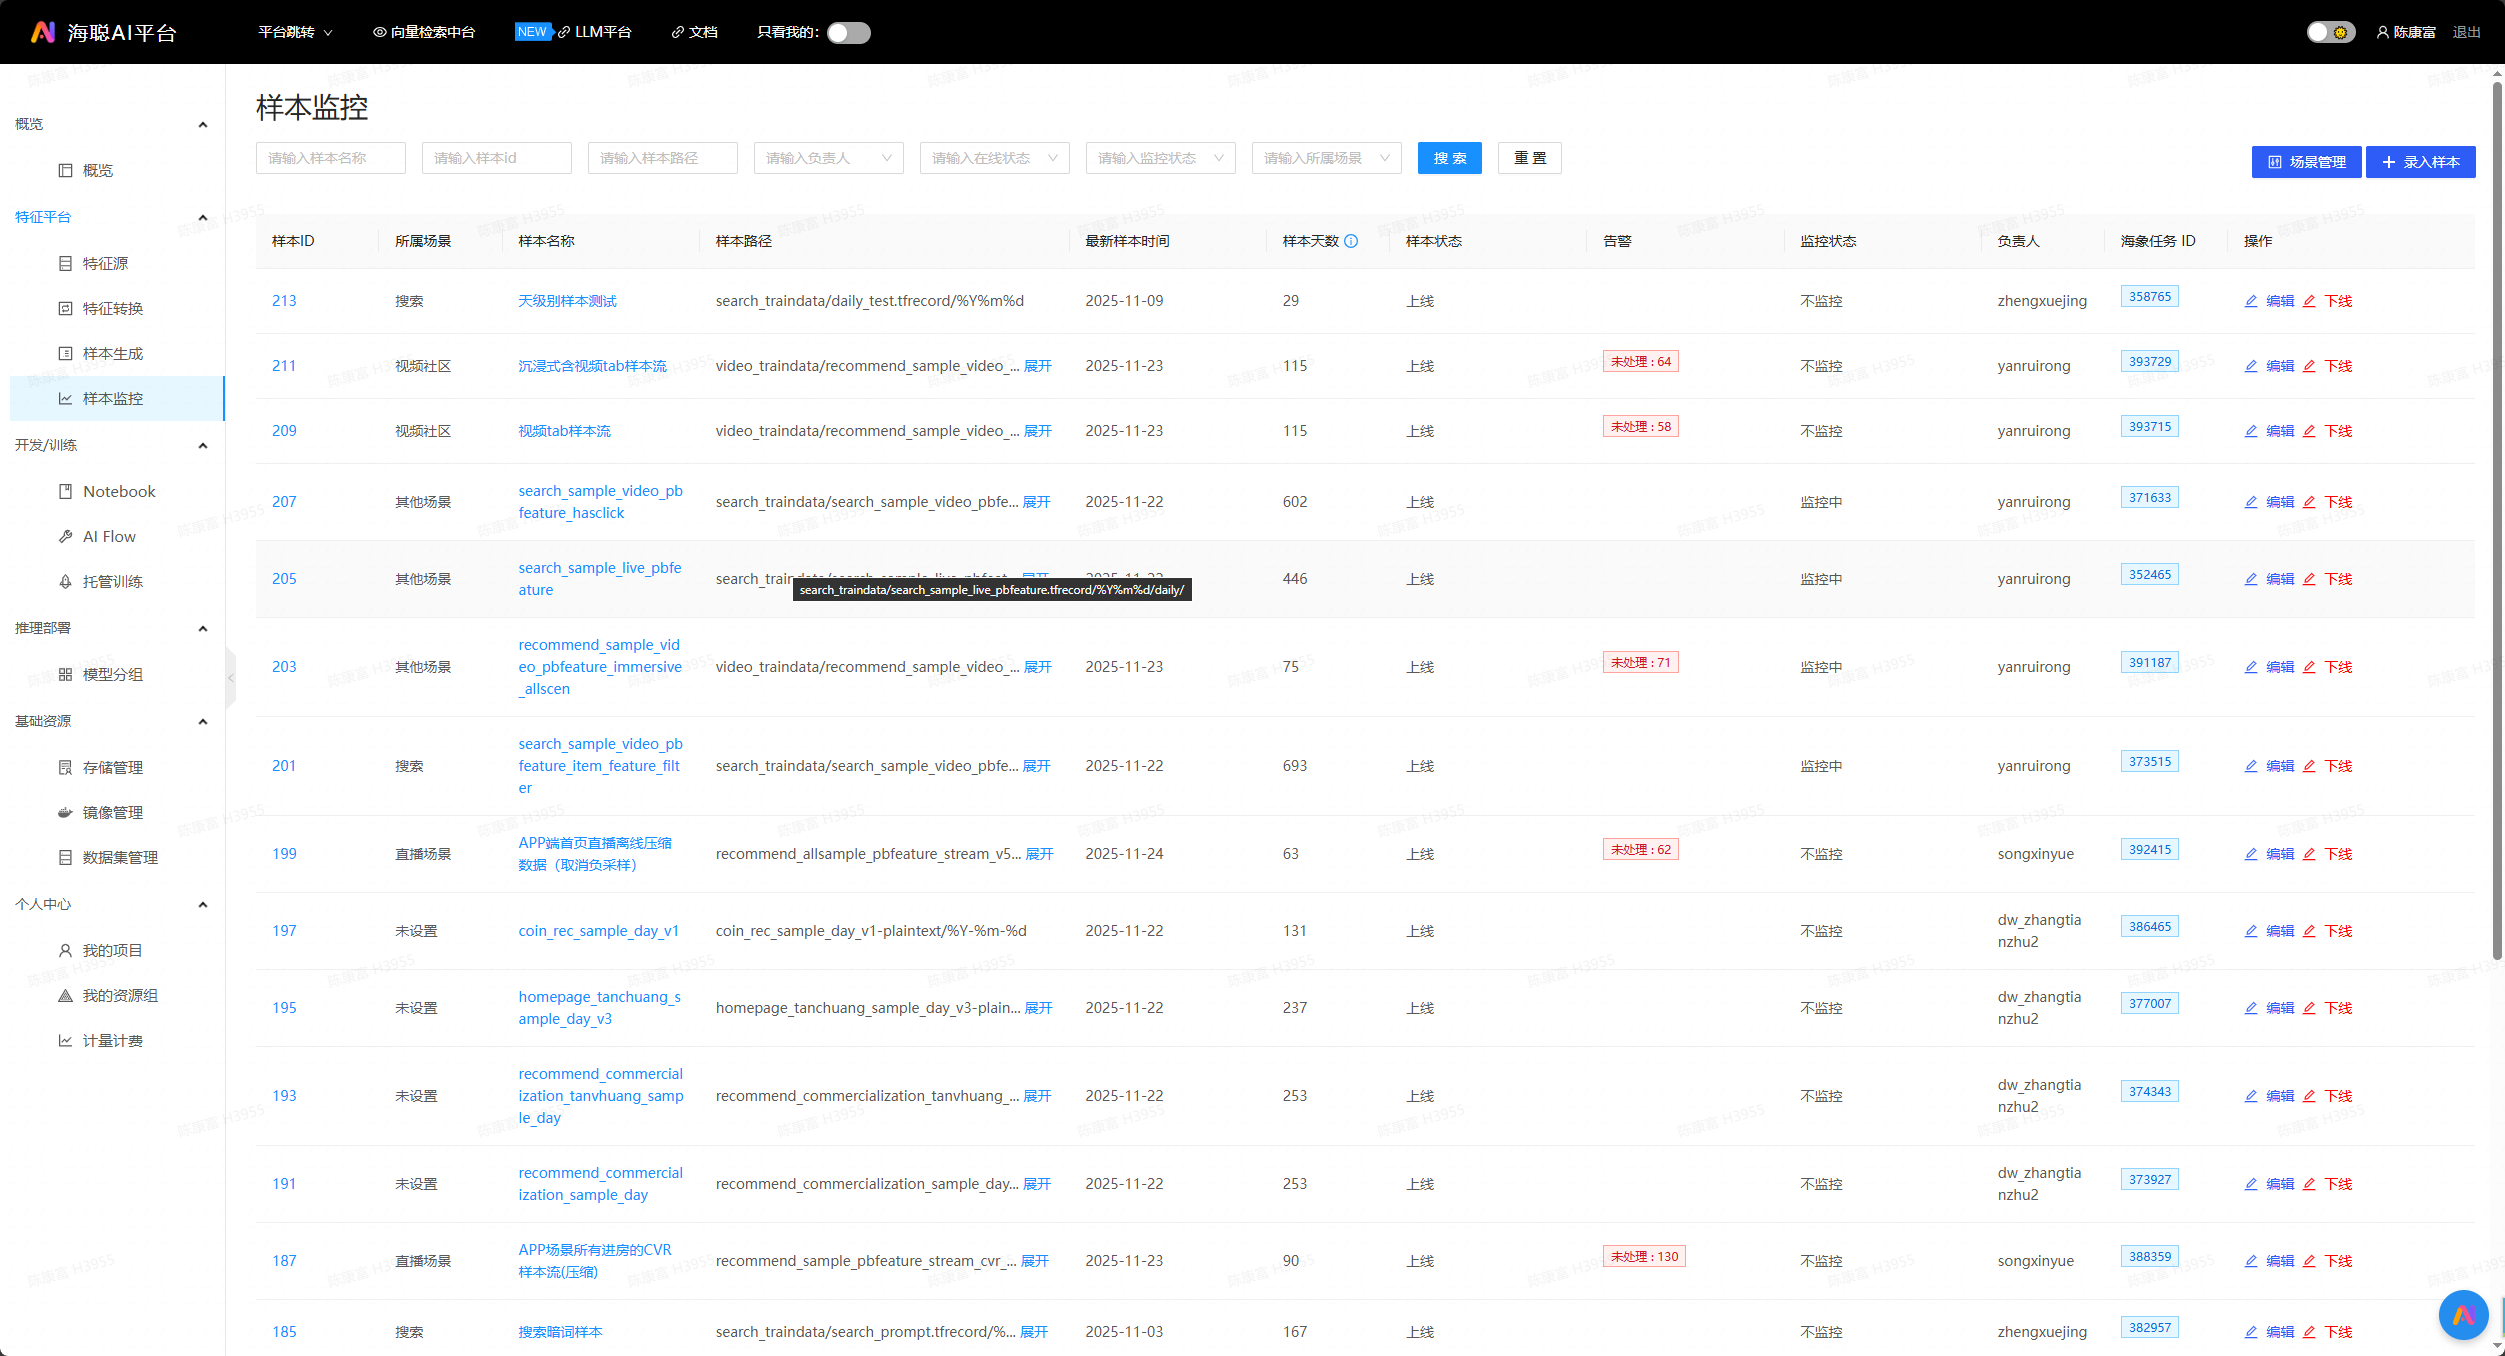Toggle the dark/light theme switch

[2330, 32]
